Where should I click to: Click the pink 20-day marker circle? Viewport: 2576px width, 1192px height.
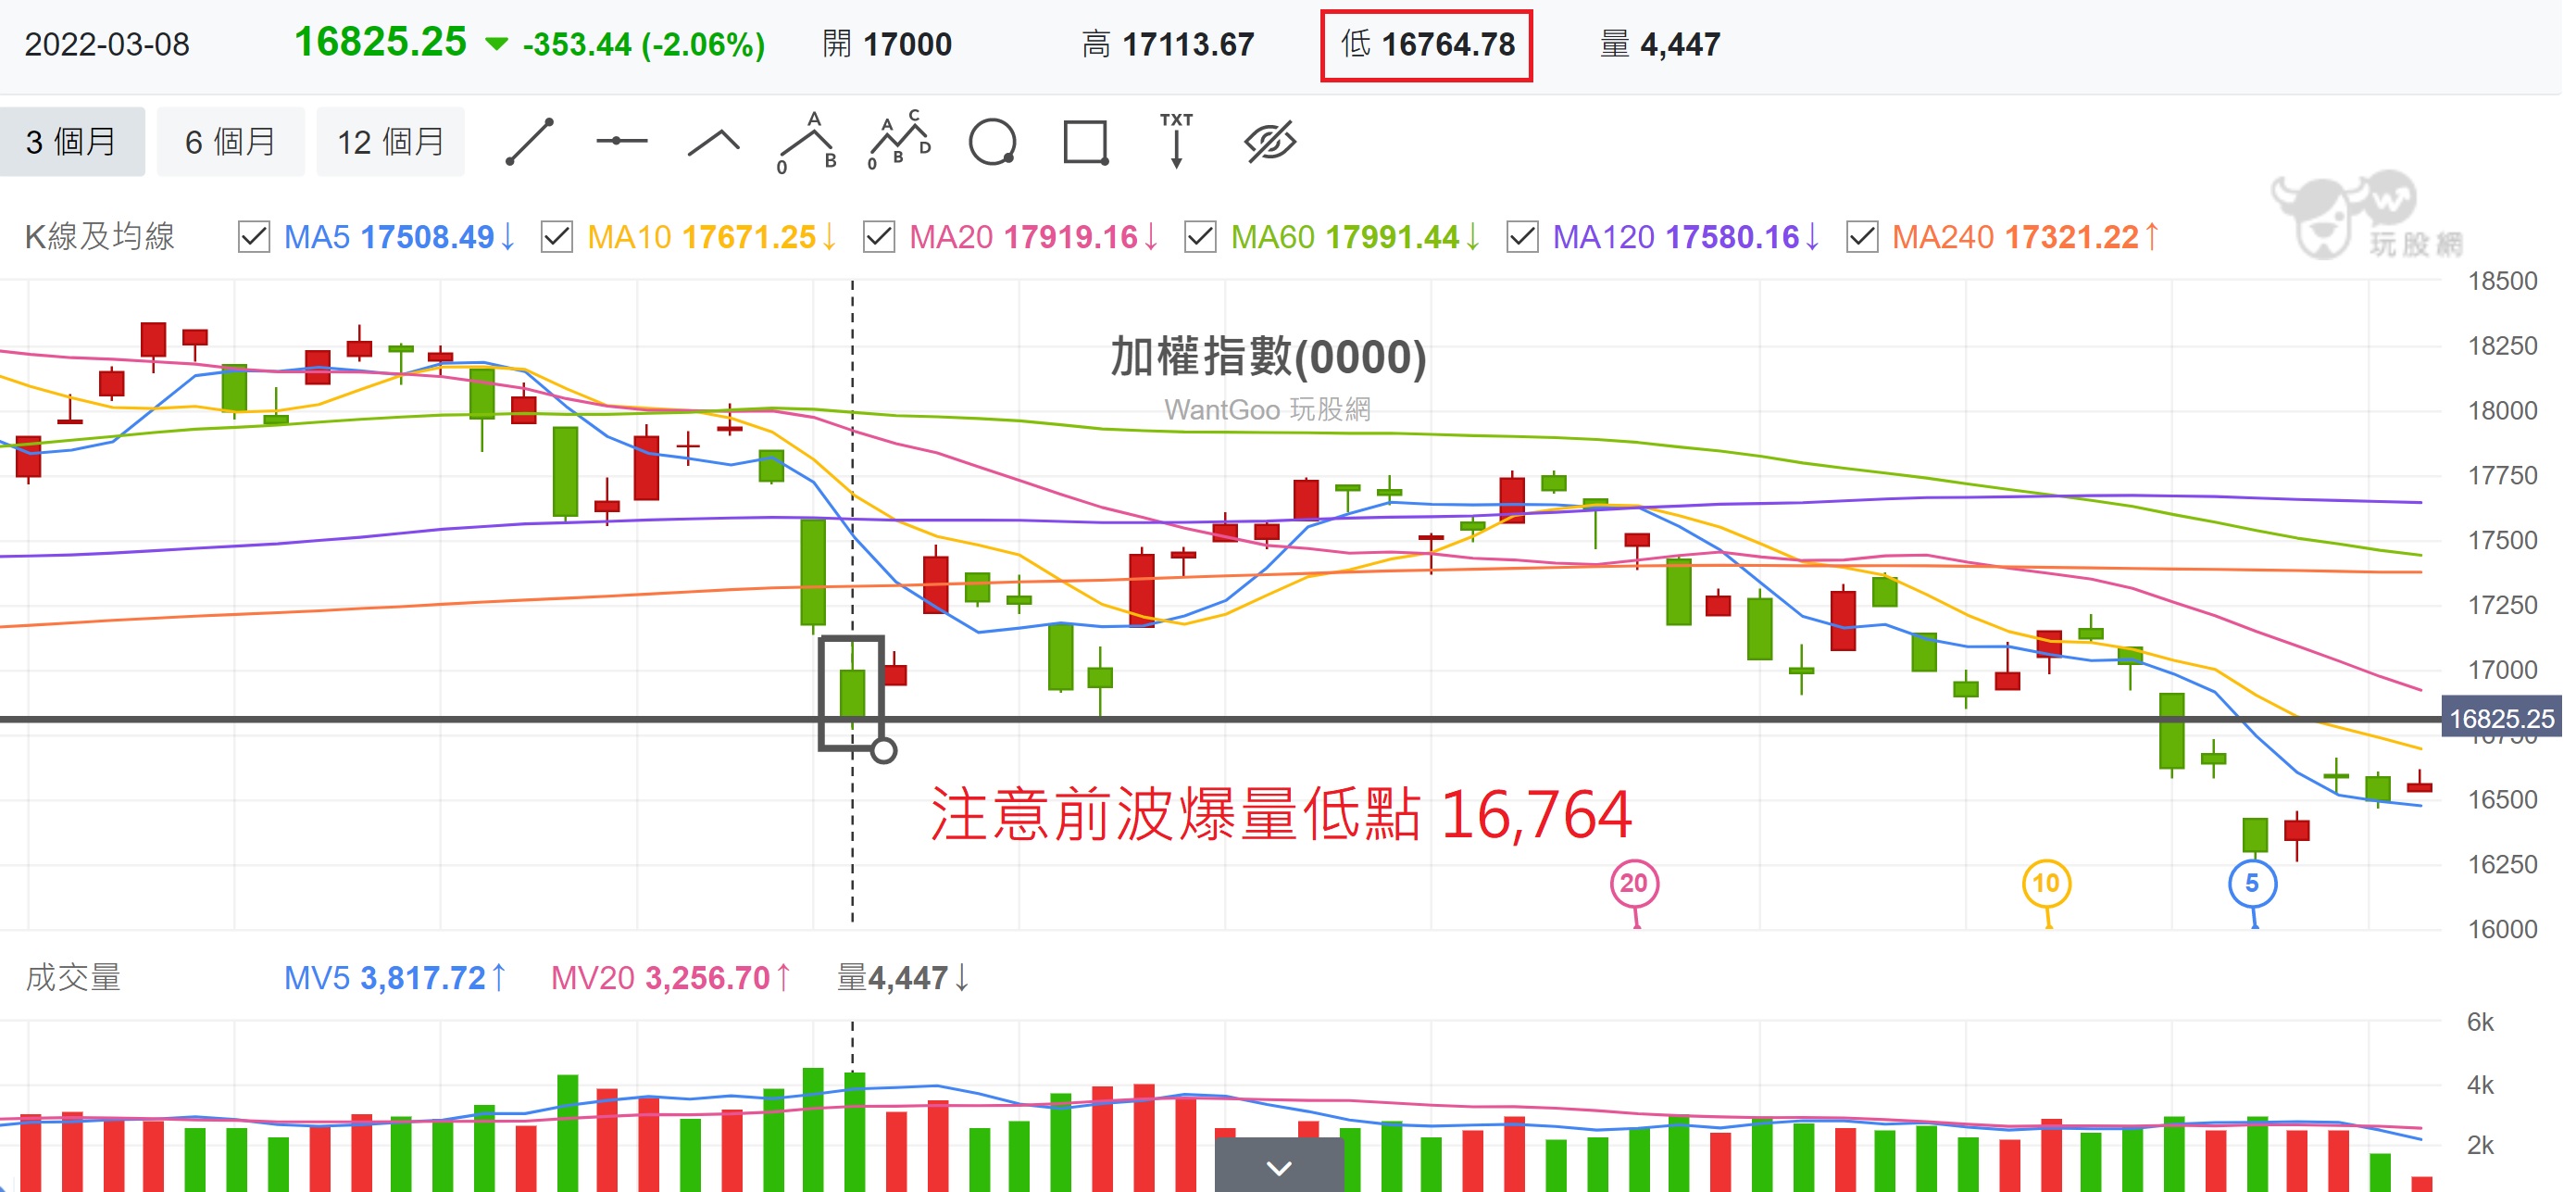1634,884
